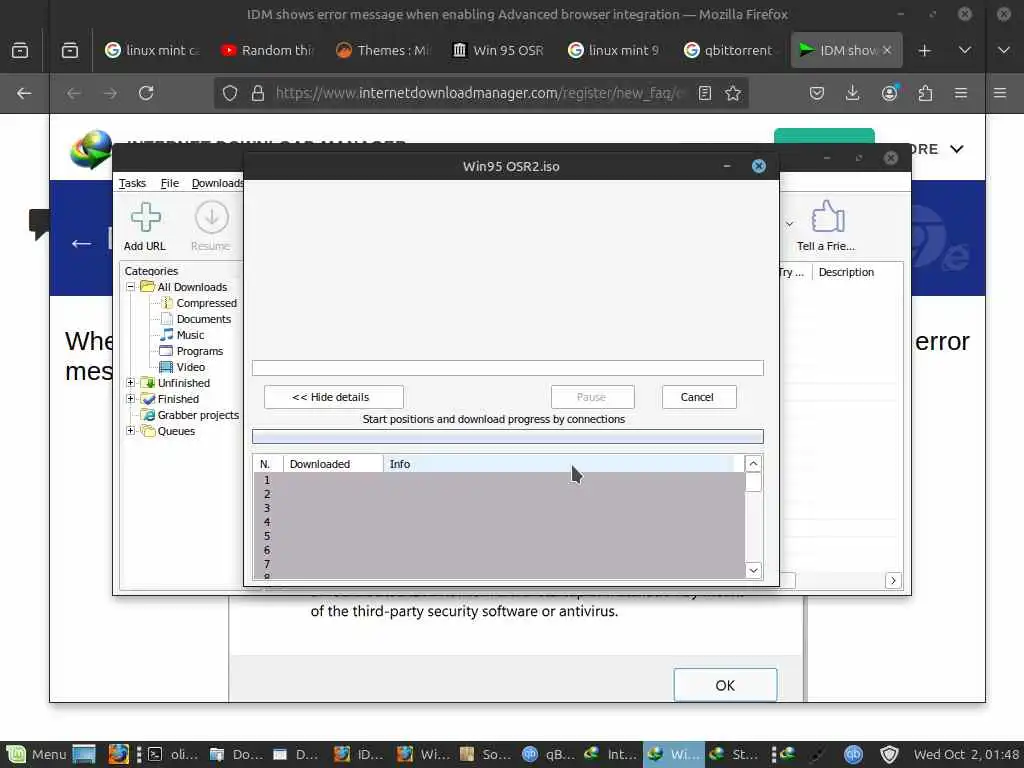Expand the Unfinished category node
1024x768 pixels.
[131, 383]
